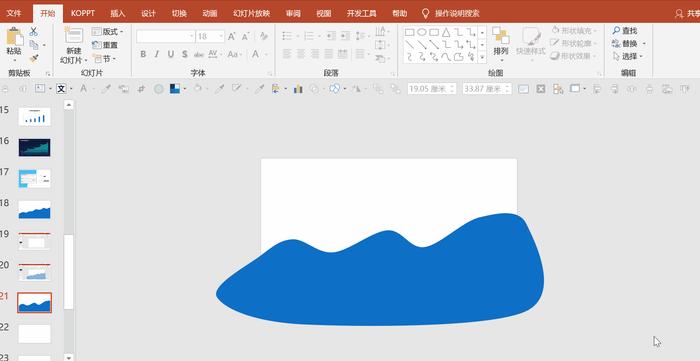700x361 pixels.
Task: Click the New Slide icon
Action: pos(74,36)
